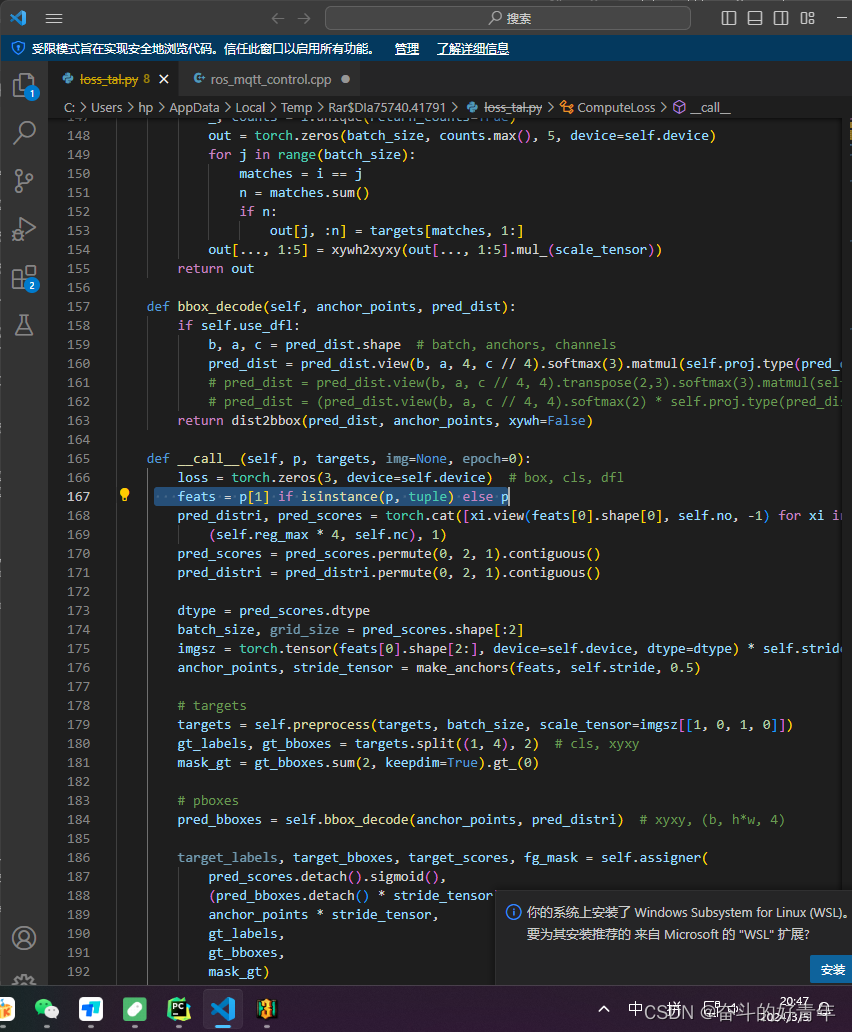Open the Run and Debug view

coord(24,228)
